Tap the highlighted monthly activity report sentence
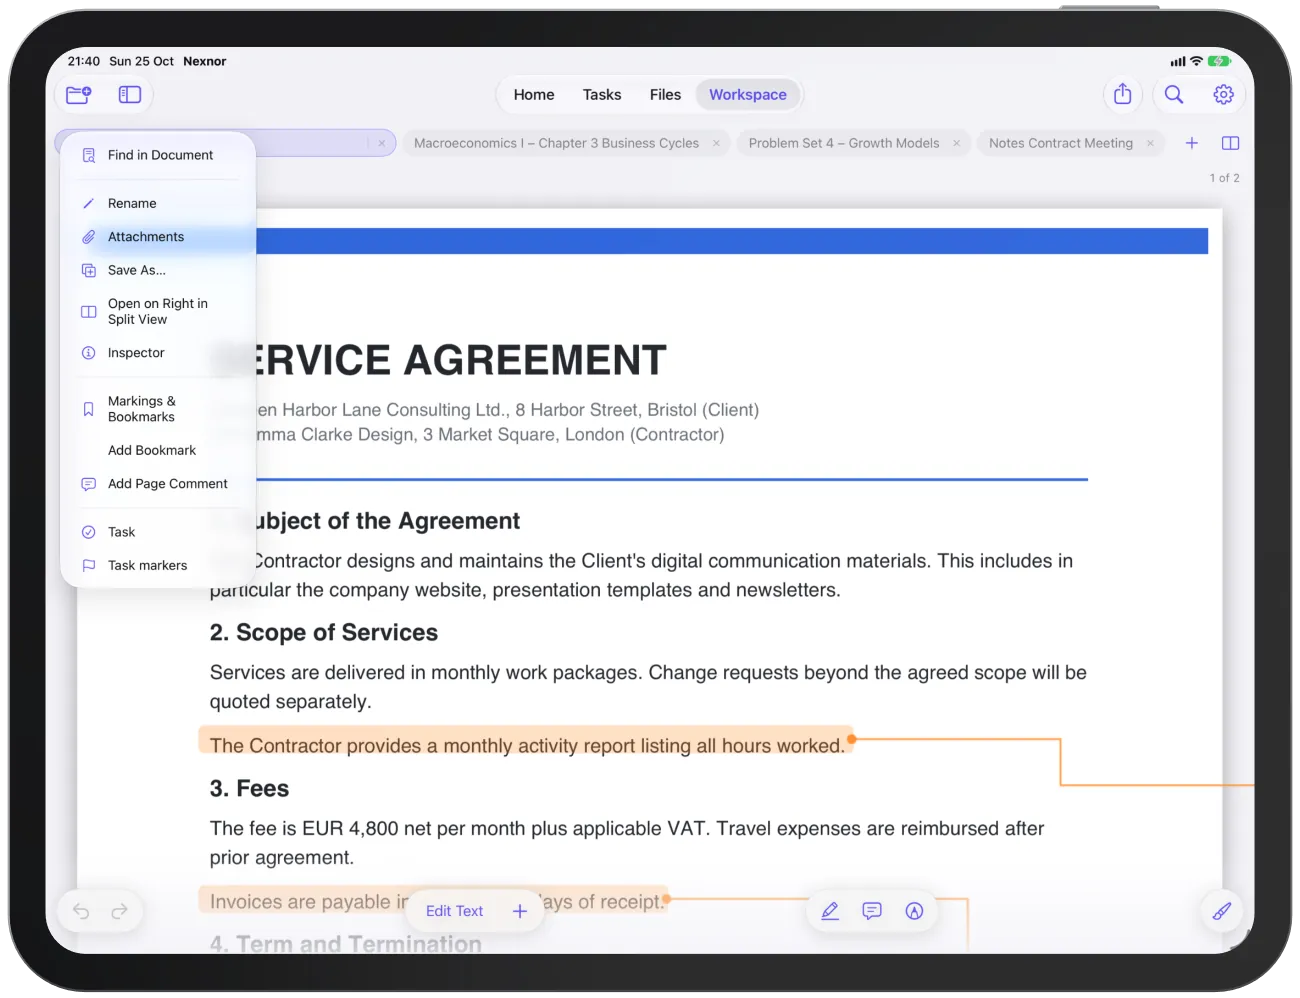 tap(527, 746)
